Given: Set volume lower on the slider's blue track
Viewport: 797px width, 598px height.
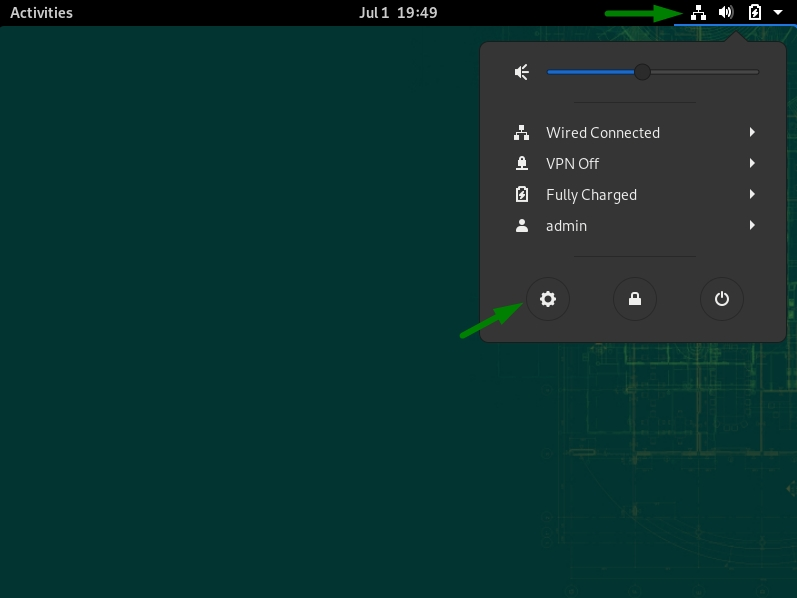Looking at the screenshot, I should (x=590, y=72).
